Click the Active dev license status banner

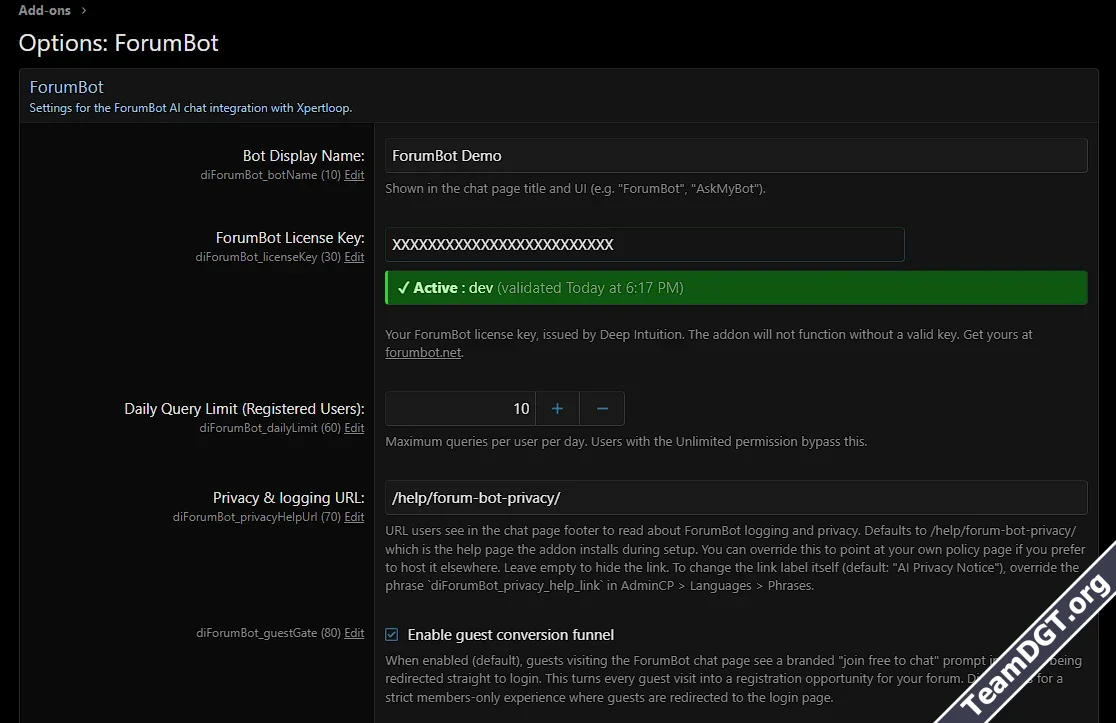(x=736, y=287)
